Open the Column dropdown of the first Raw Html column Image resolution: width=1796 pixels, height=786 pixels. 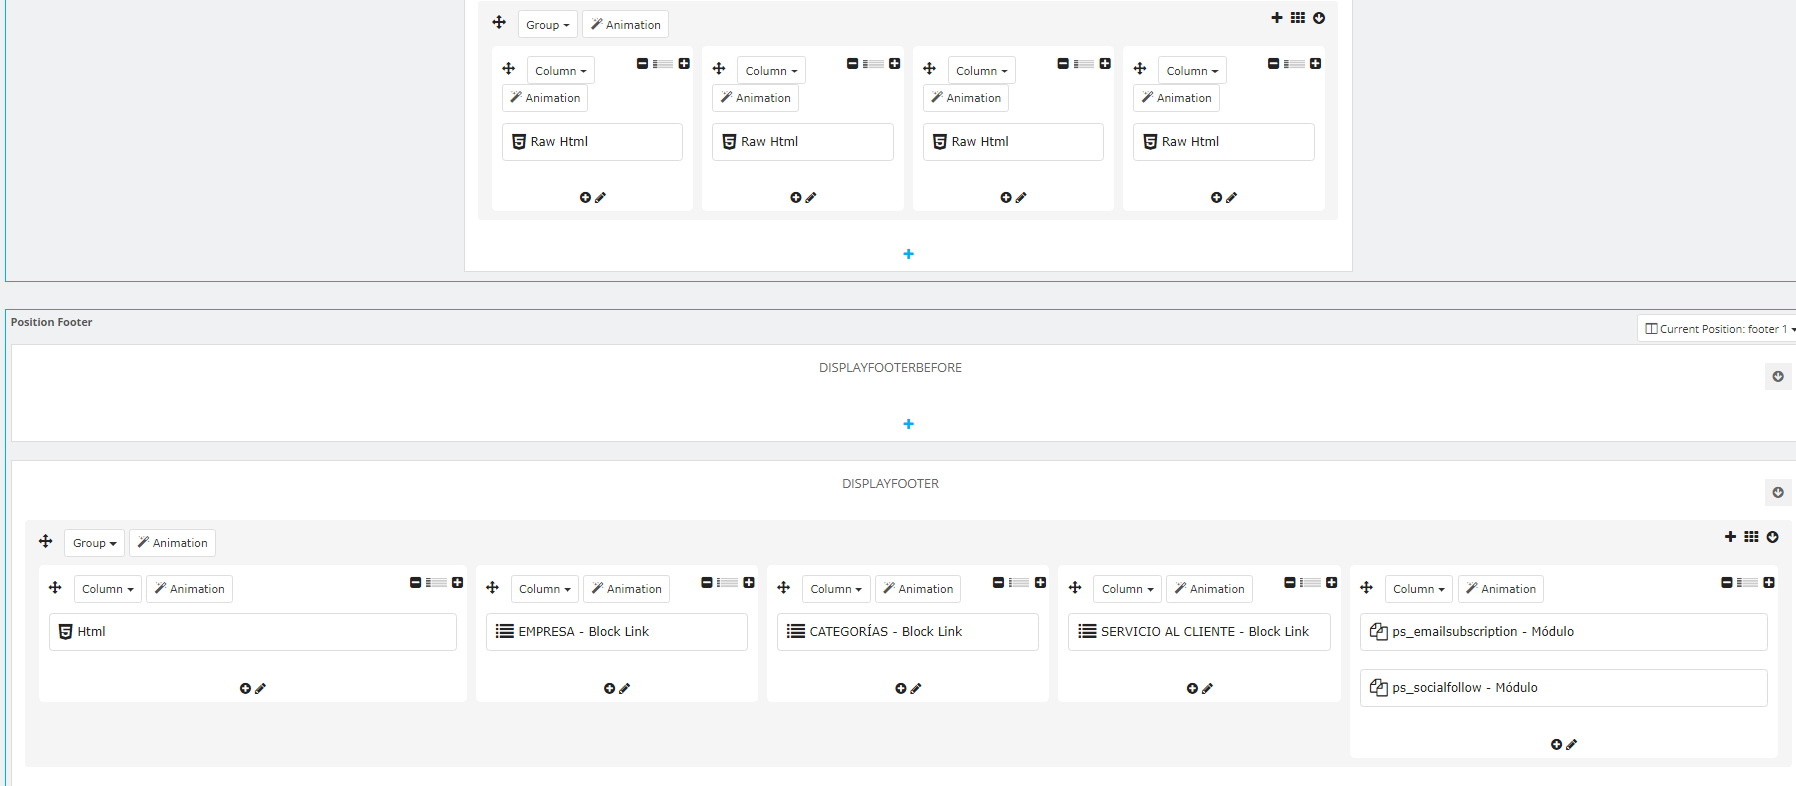pos(561,71)
